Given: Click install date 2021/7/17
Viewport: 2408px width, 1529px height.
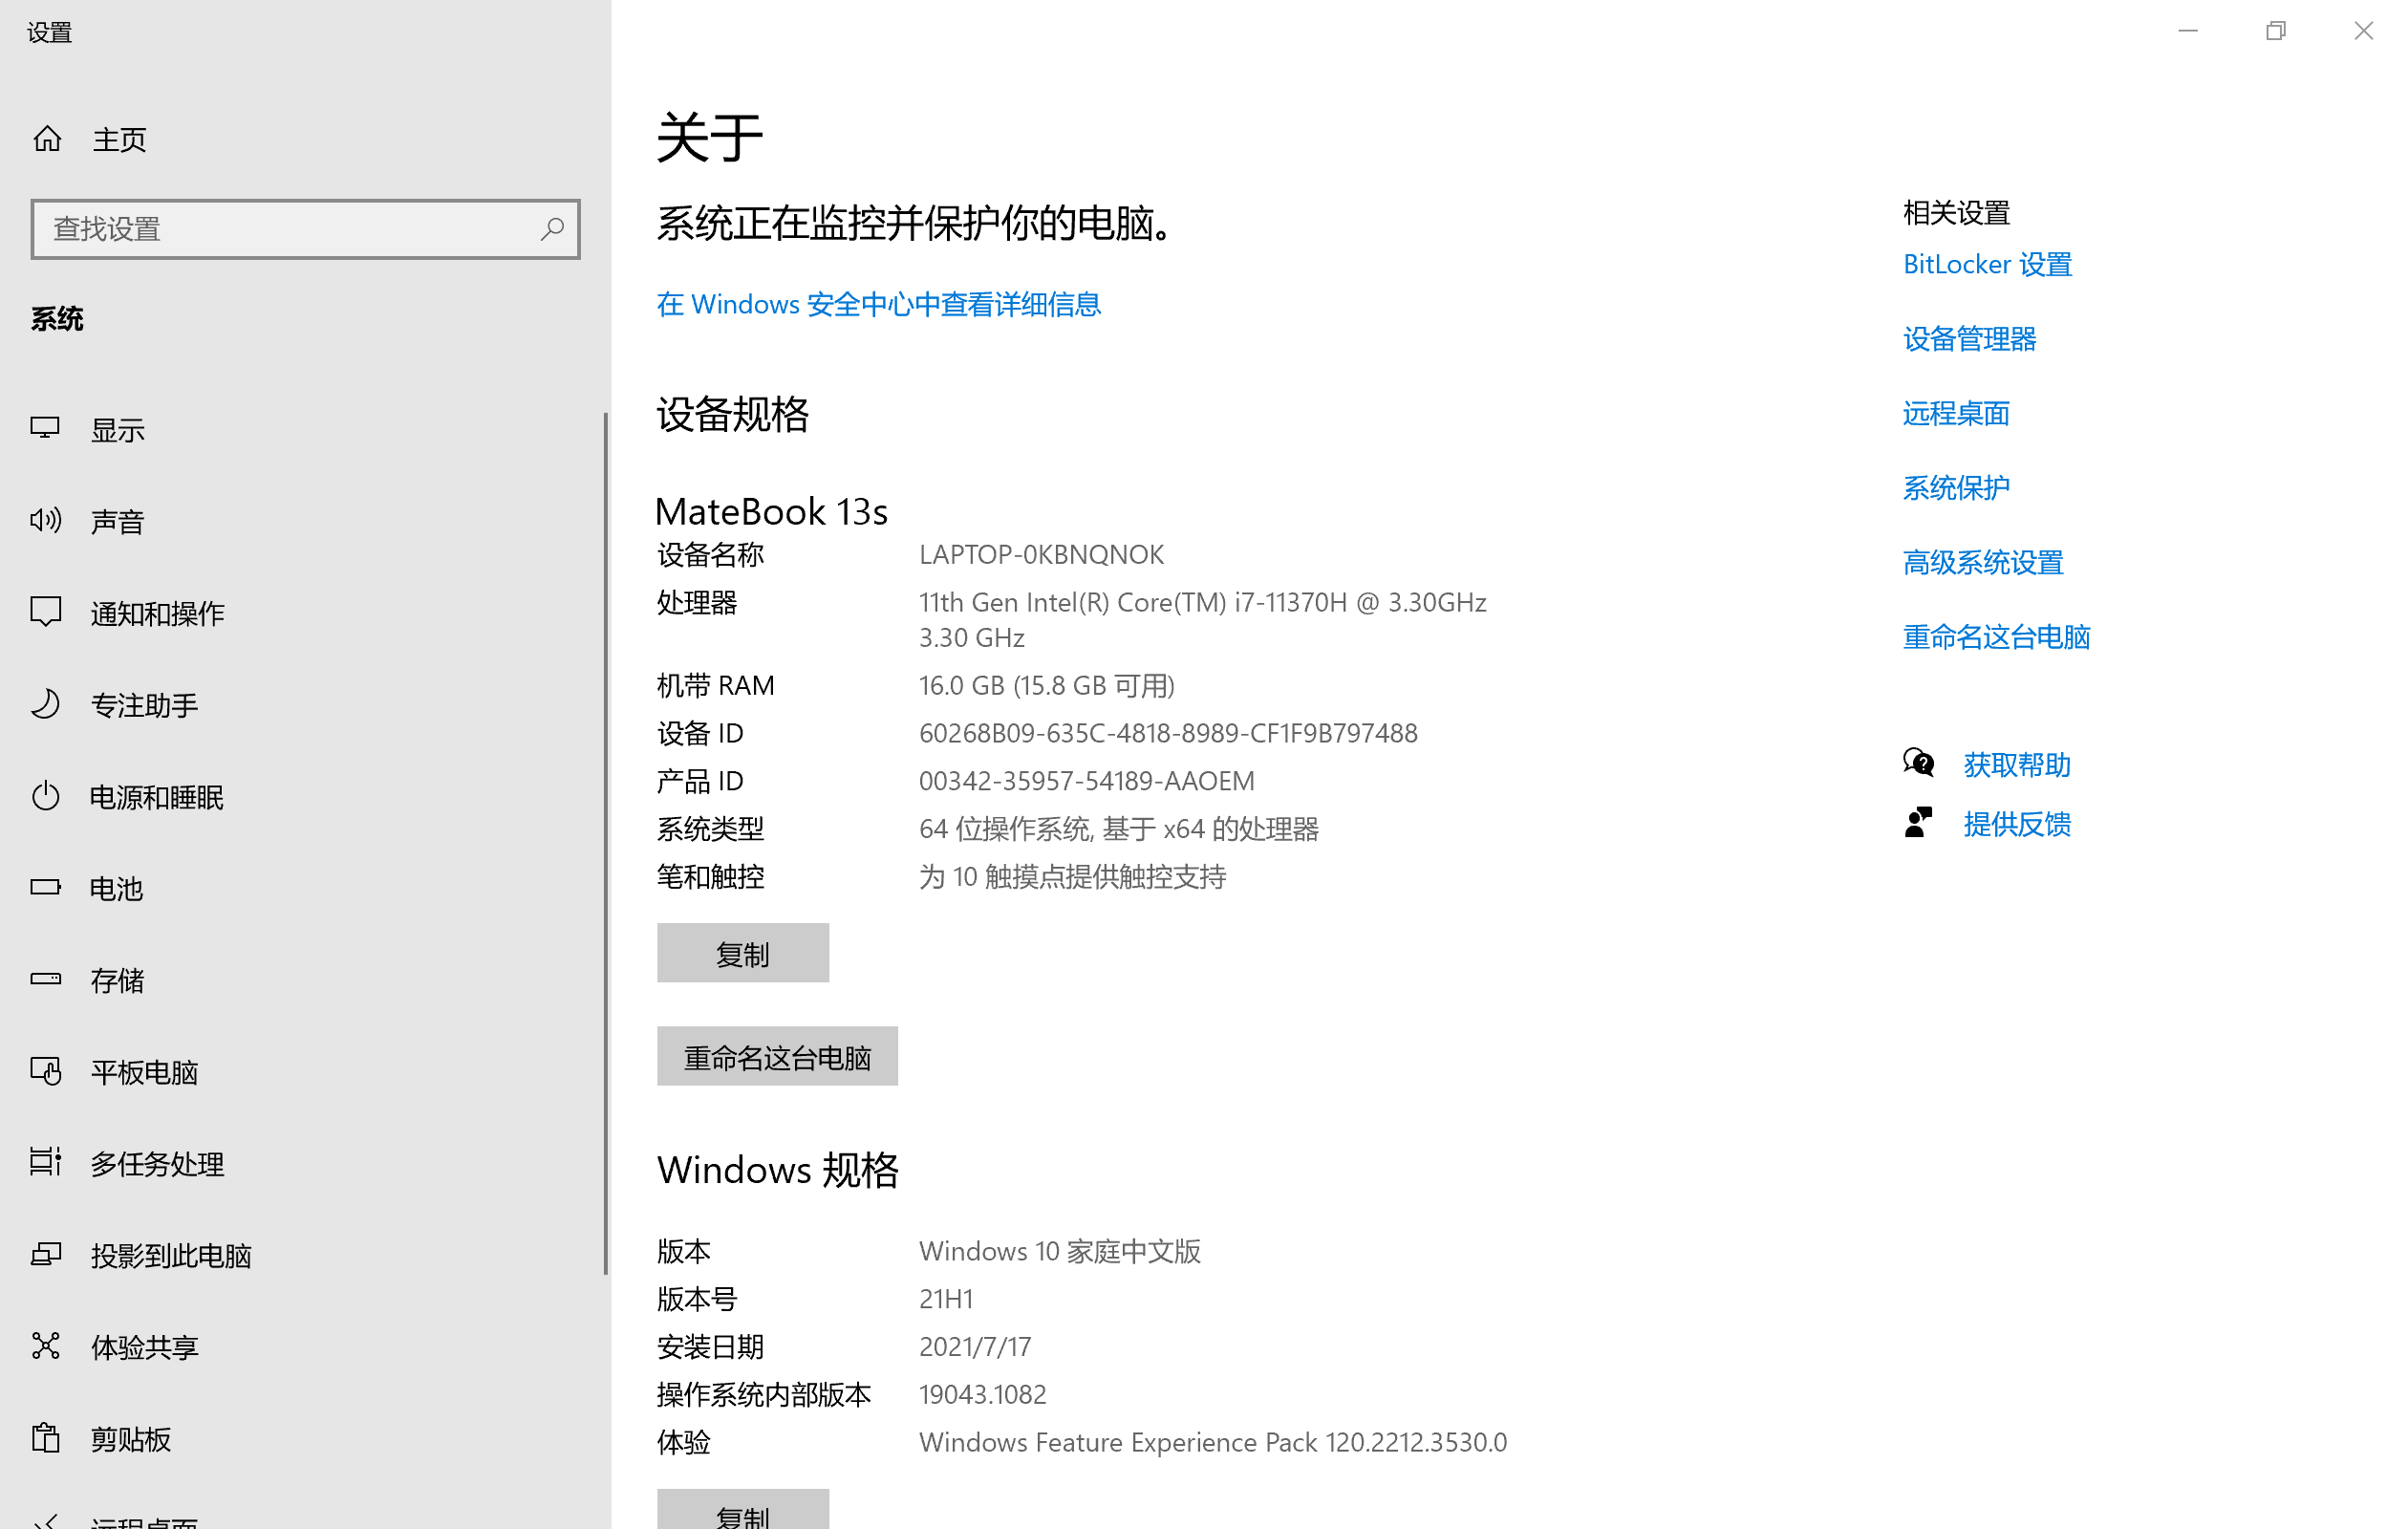Looking at the screenshot, I should click(x=975, y=1346).
